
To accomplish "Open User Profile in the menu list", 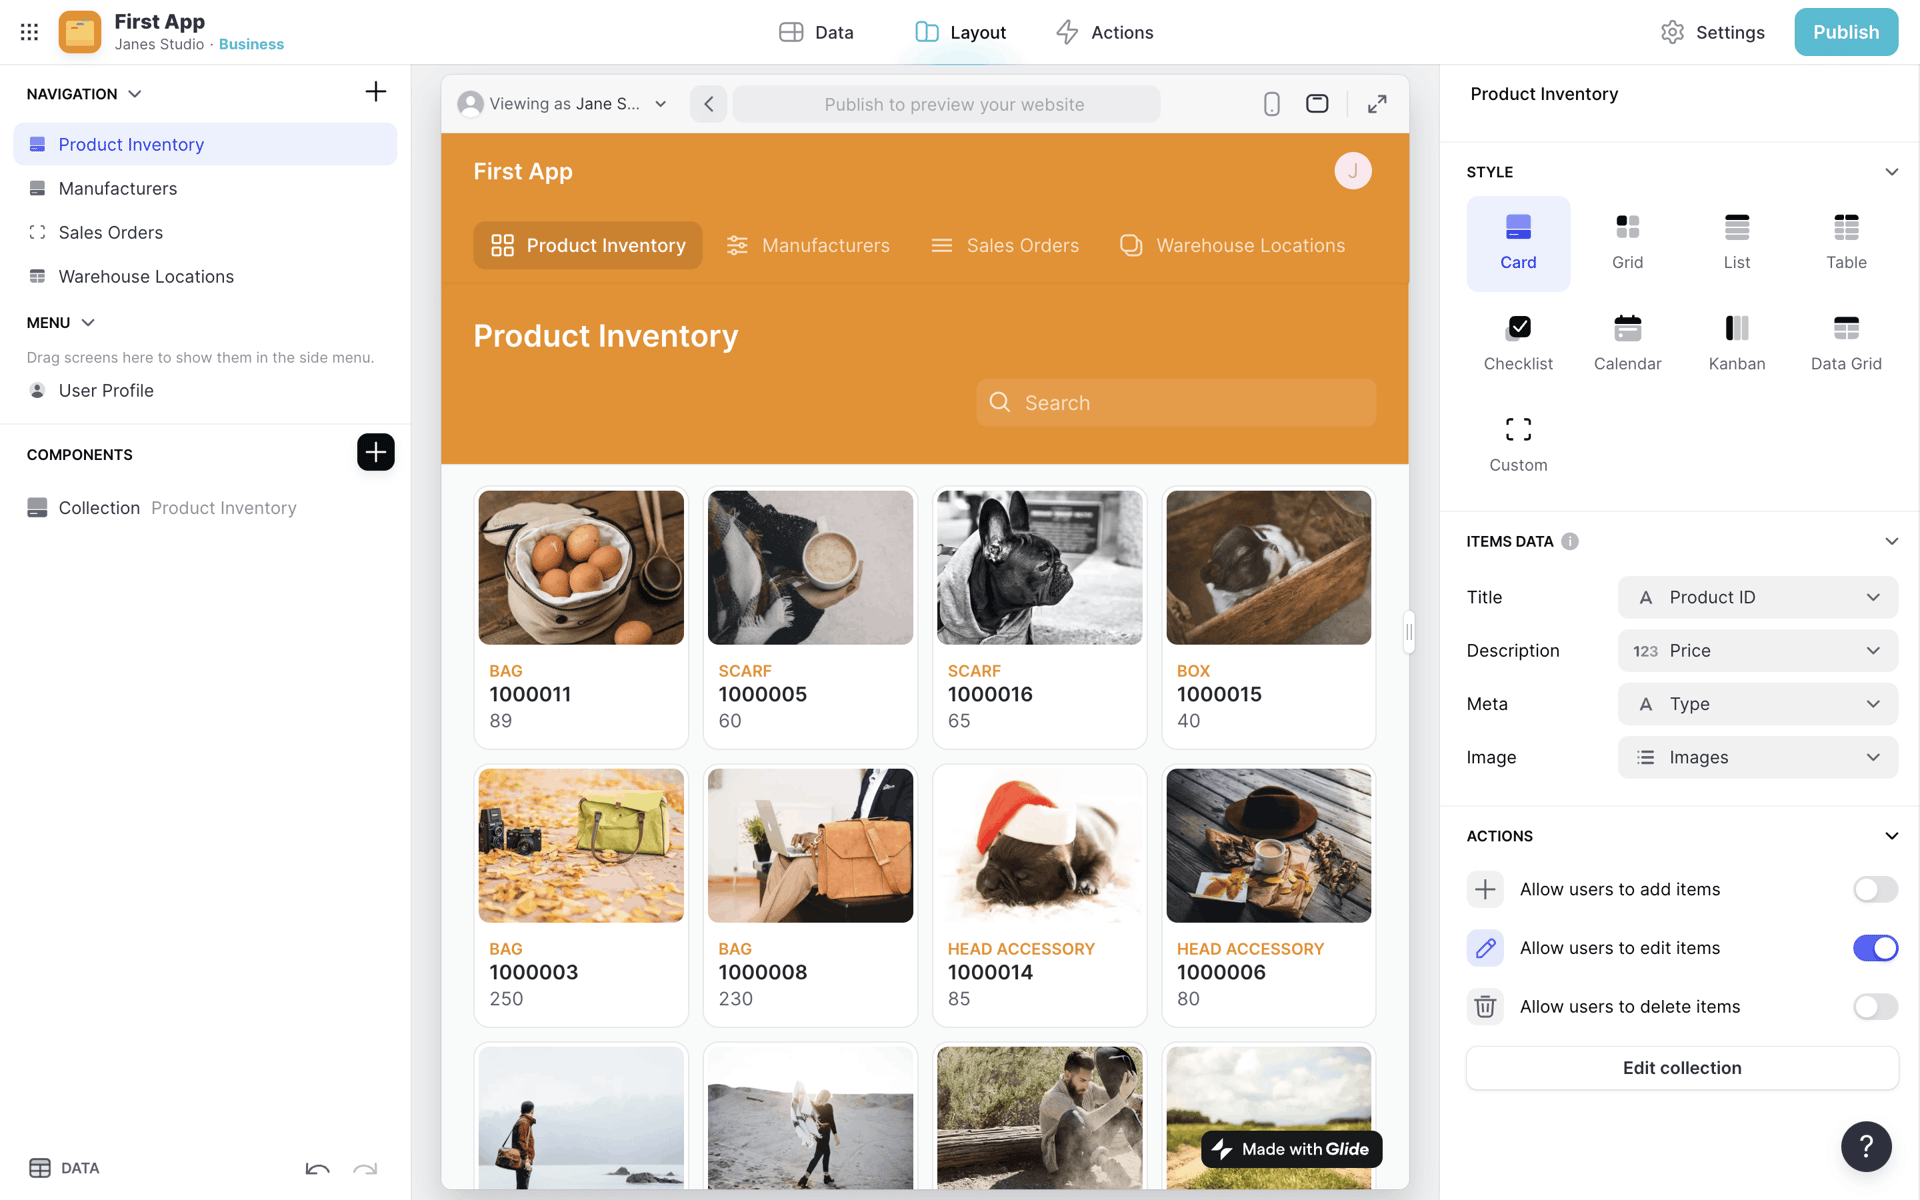I will pyautogui.click(x=205, y=390).
